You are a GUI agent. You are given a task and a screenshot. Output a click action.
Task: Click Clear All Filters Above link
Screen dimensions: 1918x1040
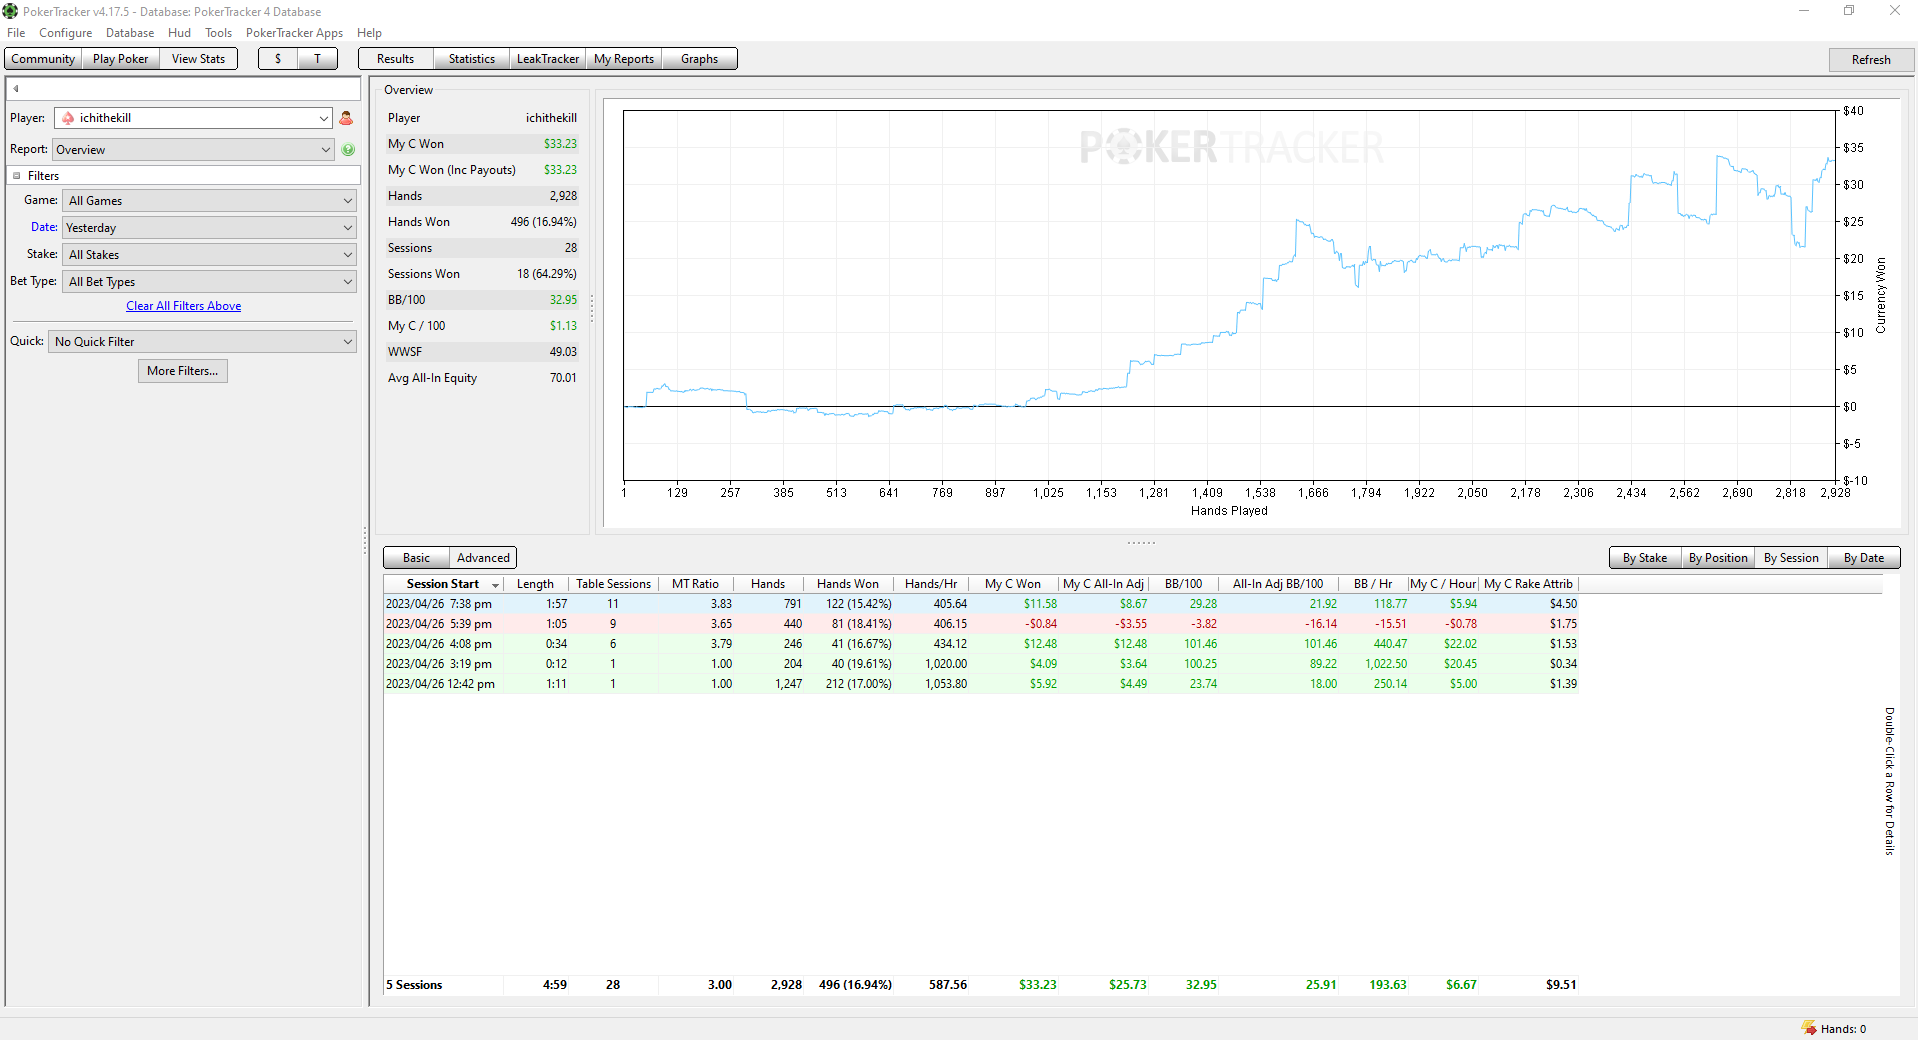click(x=184, y=306)
